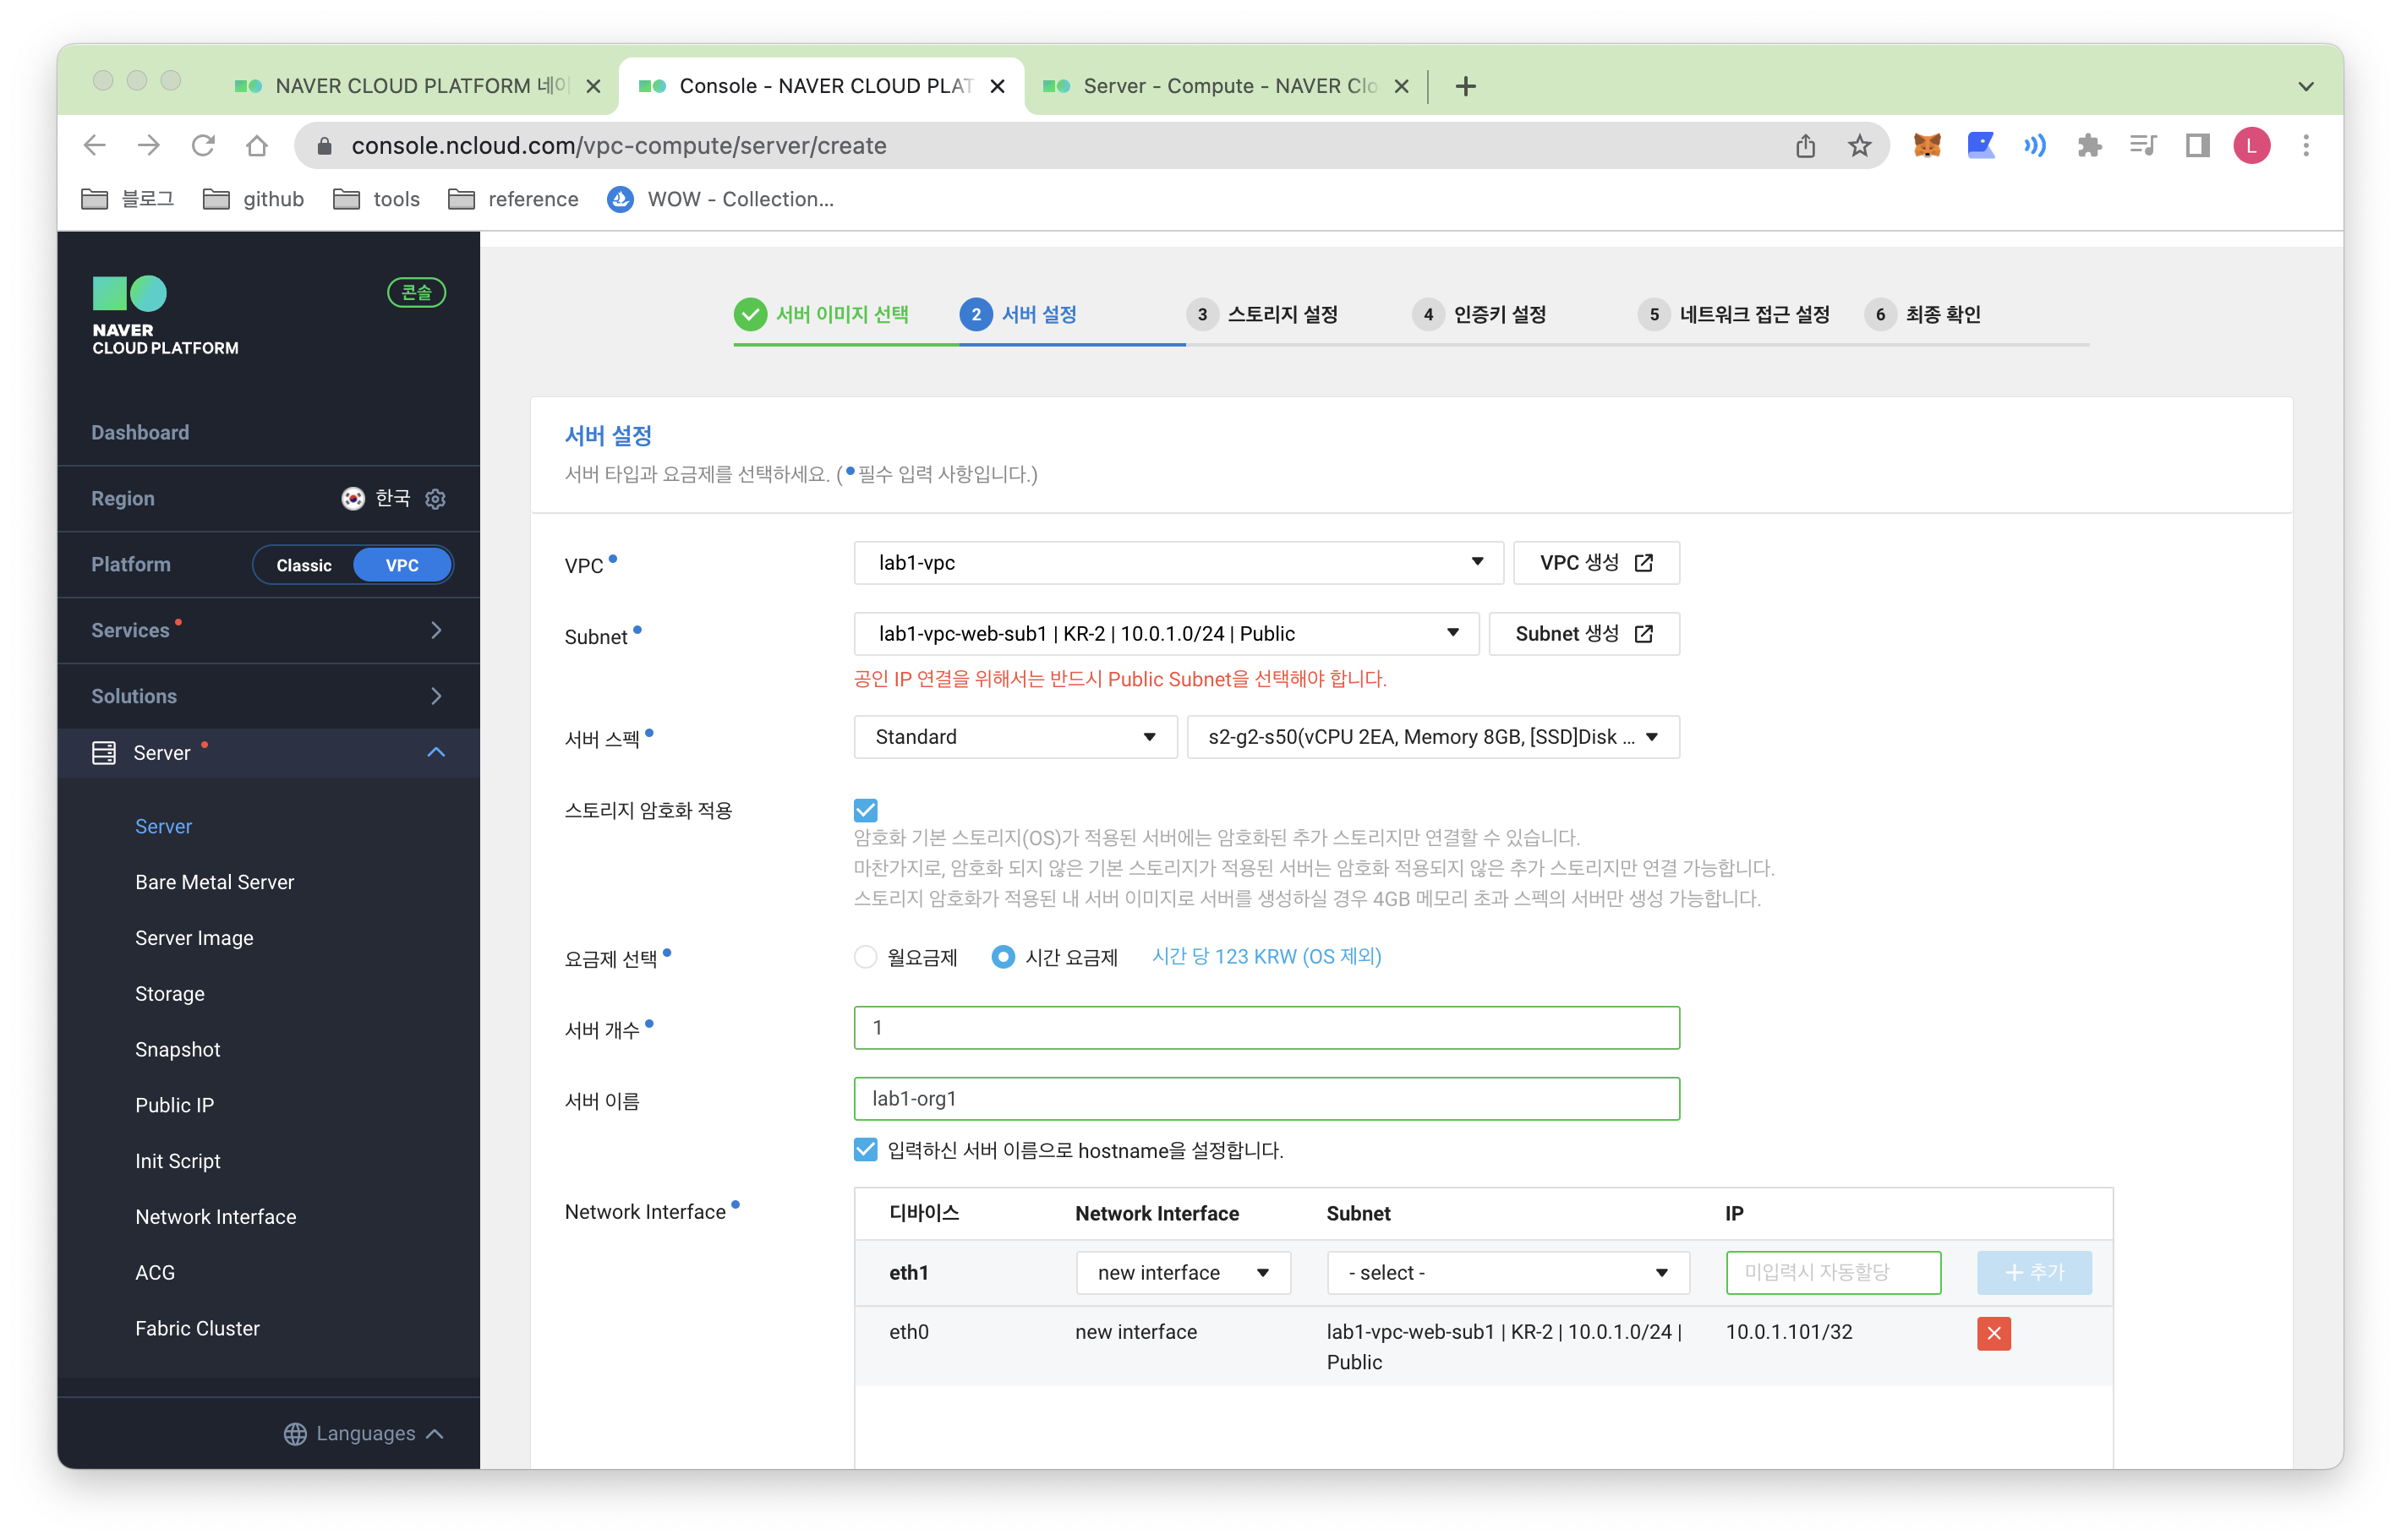Click the browser reload icon
The width and height of the screenshot is (2401, 1540).
(203, 146)
